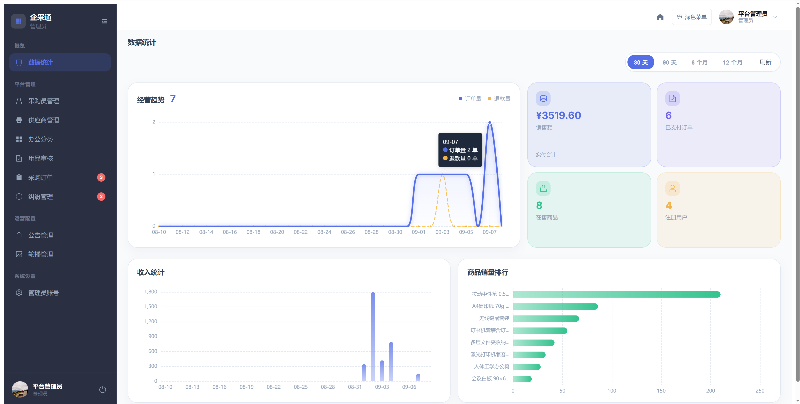Click the page vertical scrollbar
Screen dimensions: 800x404
(797, 194)
